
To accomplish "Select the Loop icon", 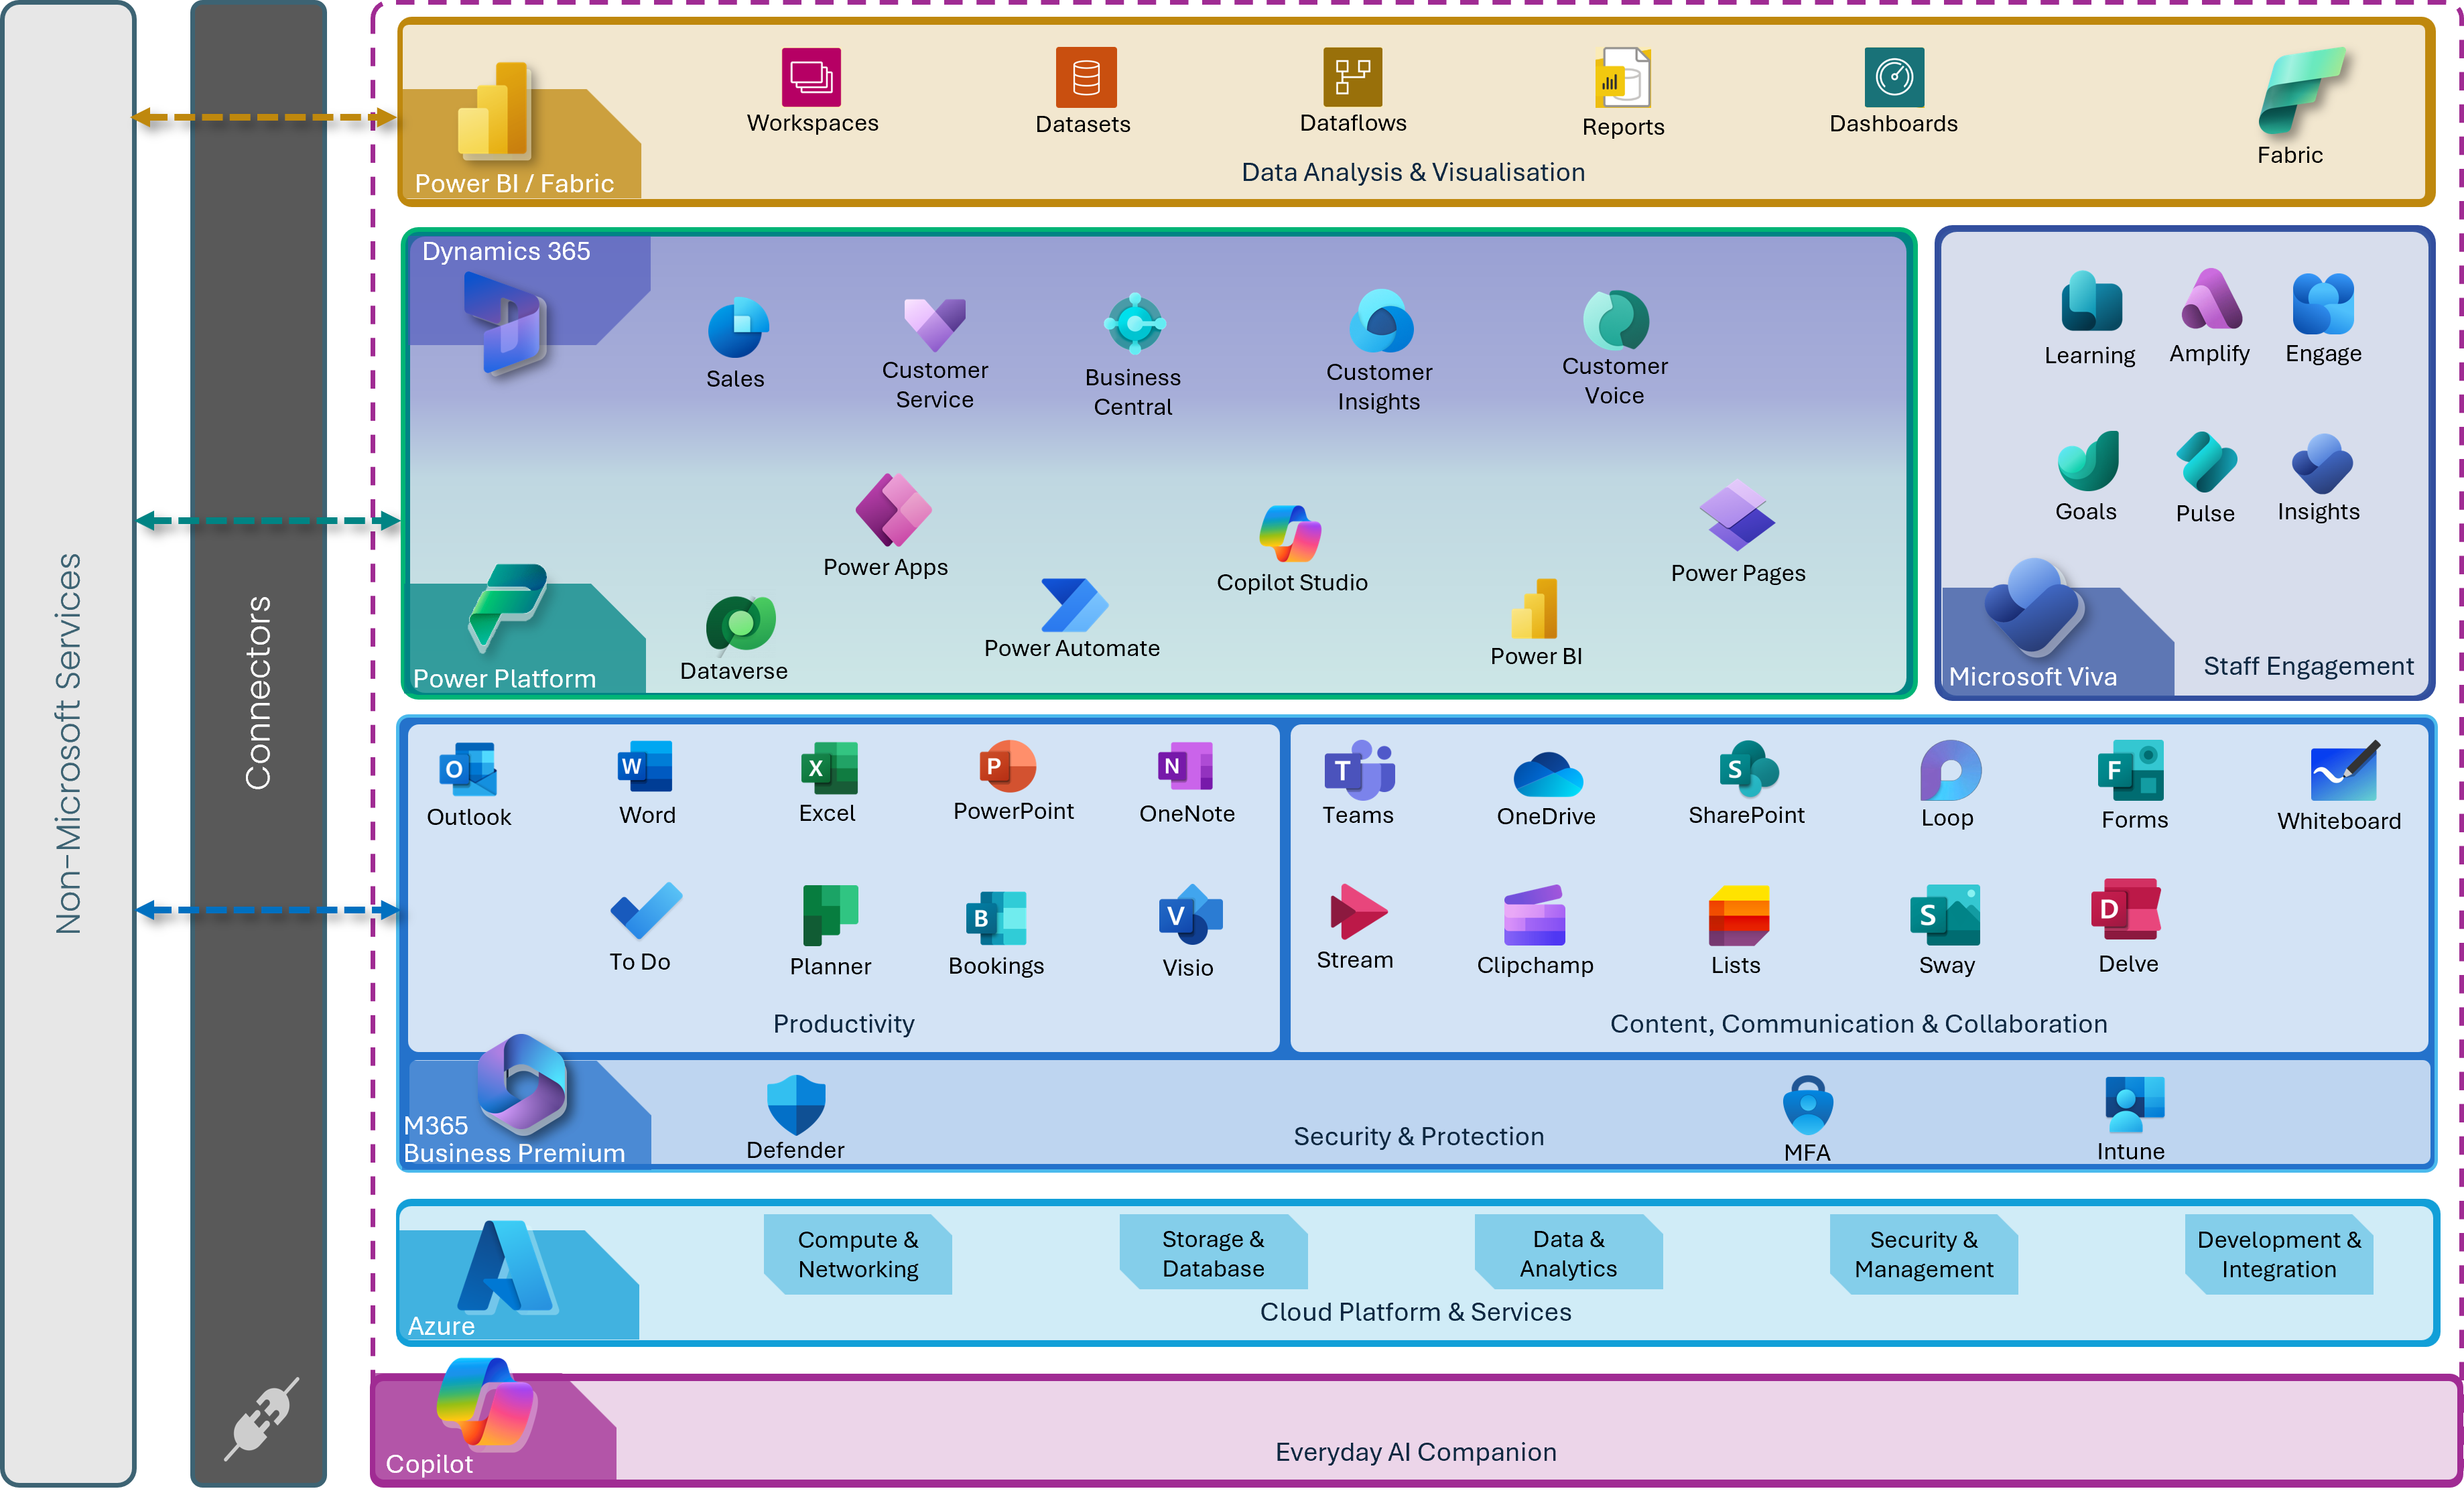I will (x=1950, y=770).
